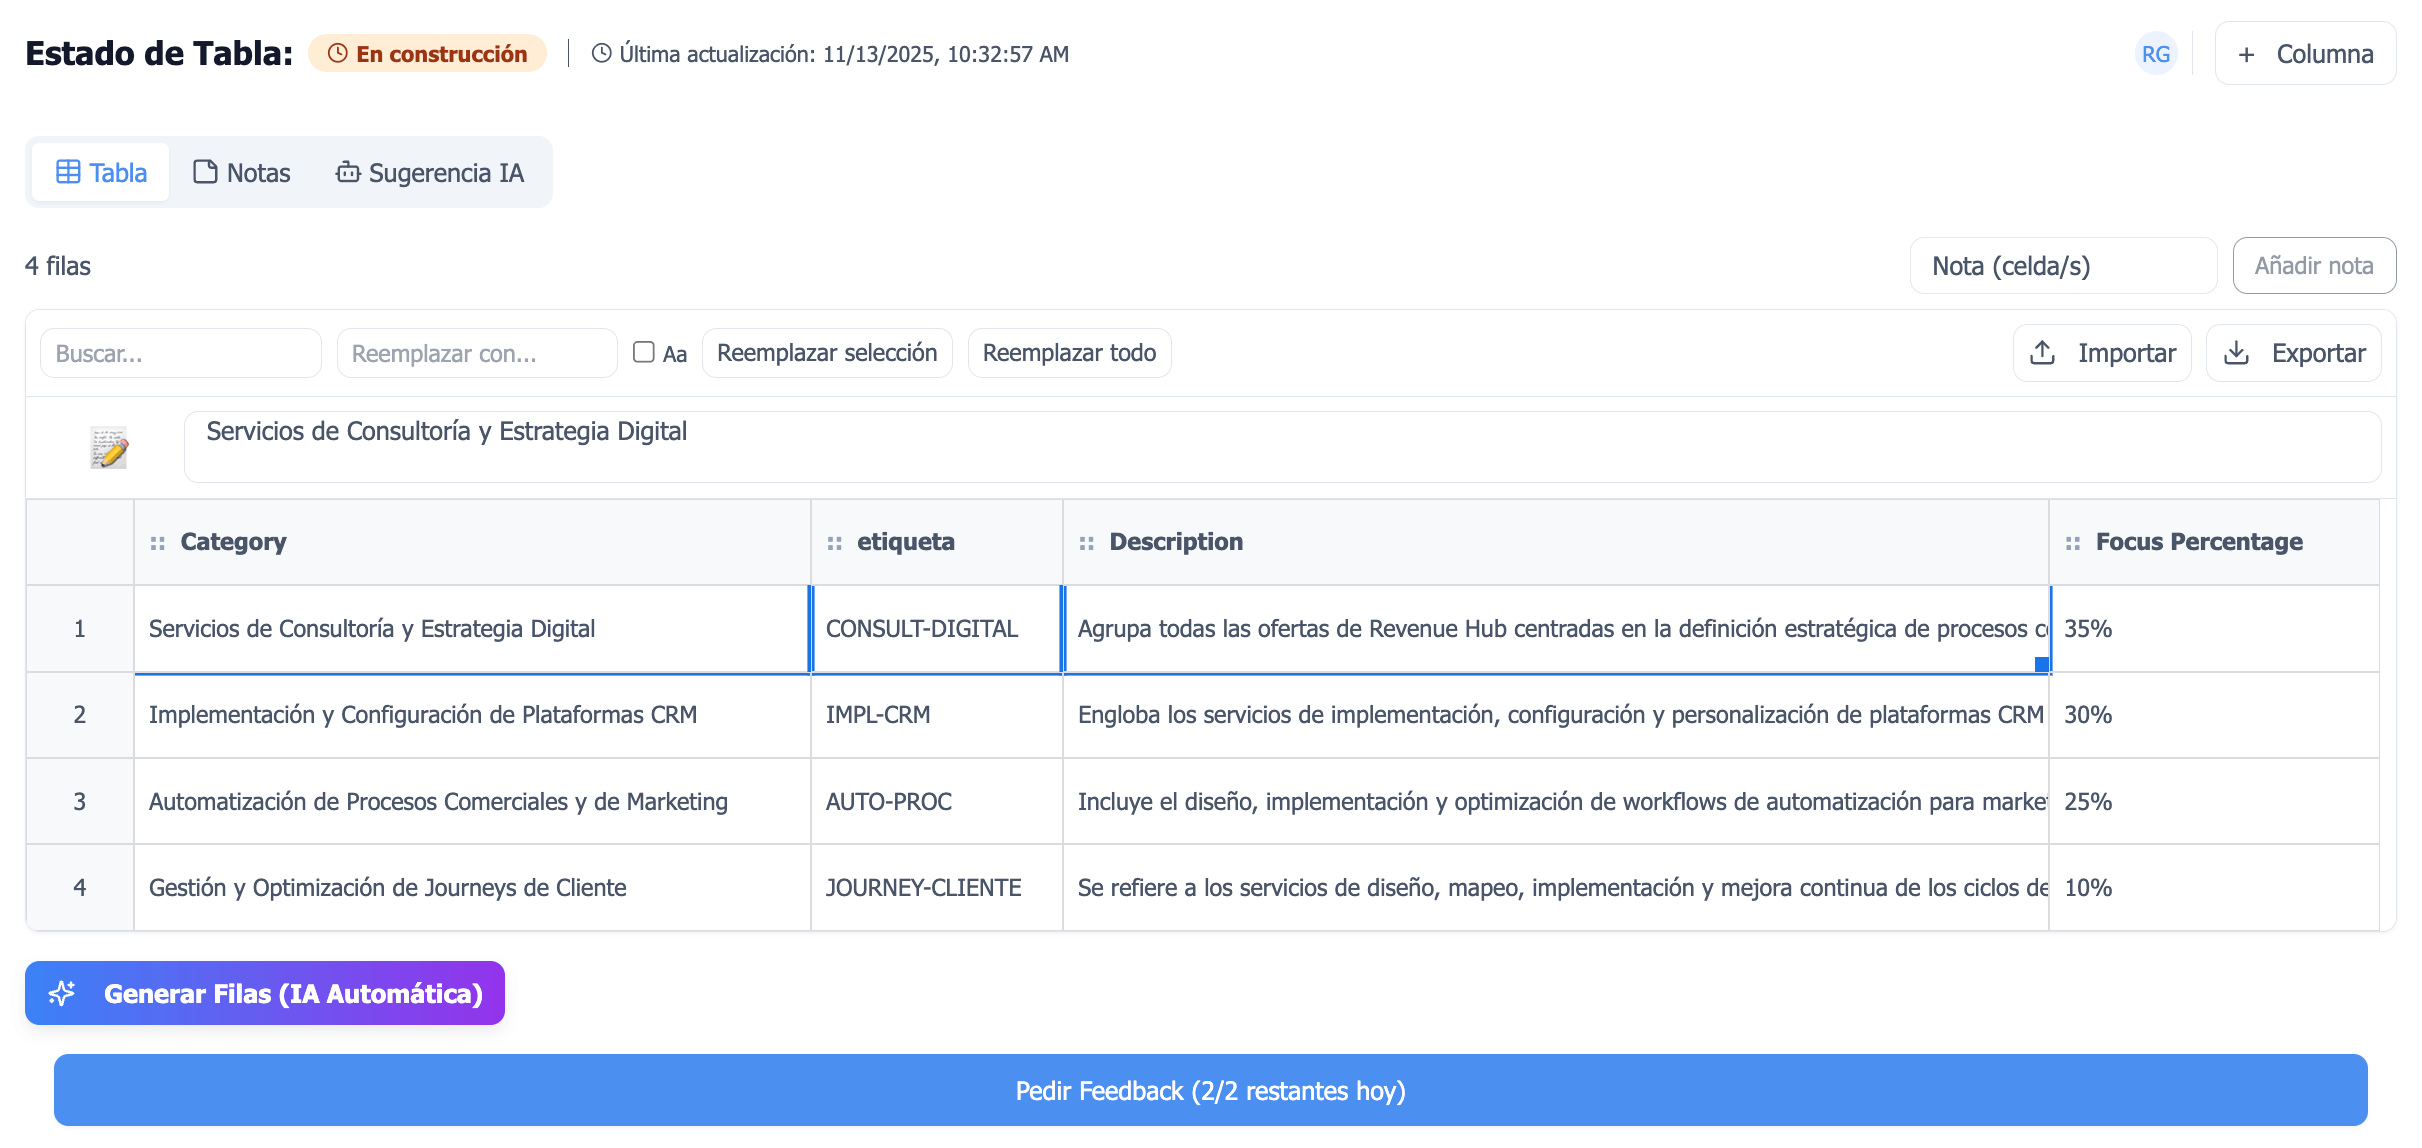
Task: Click the memo pencil icon beside the table title
Action: point(108,446)
